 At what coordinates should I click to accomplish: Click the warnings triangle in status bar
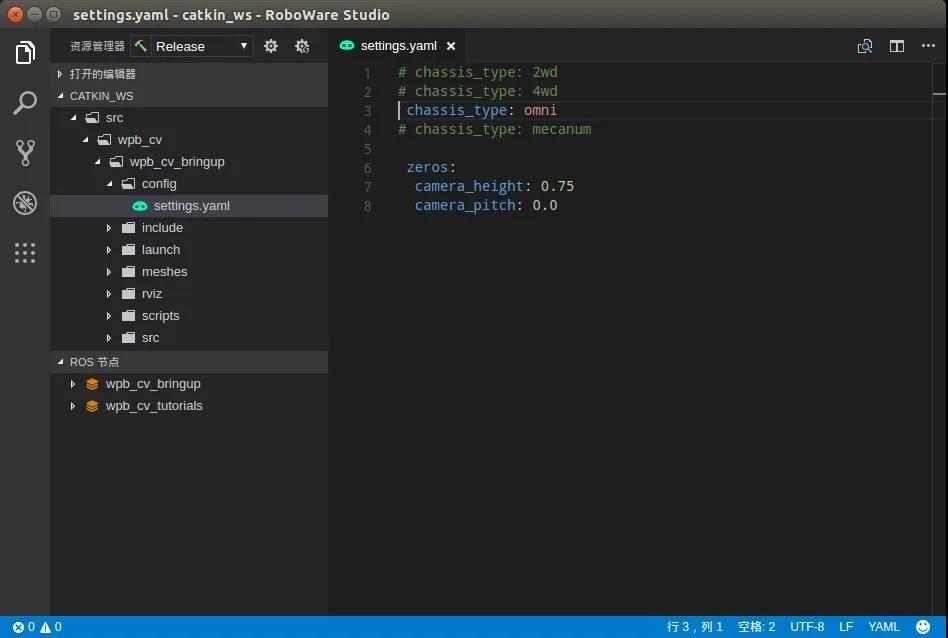(45, 627)
